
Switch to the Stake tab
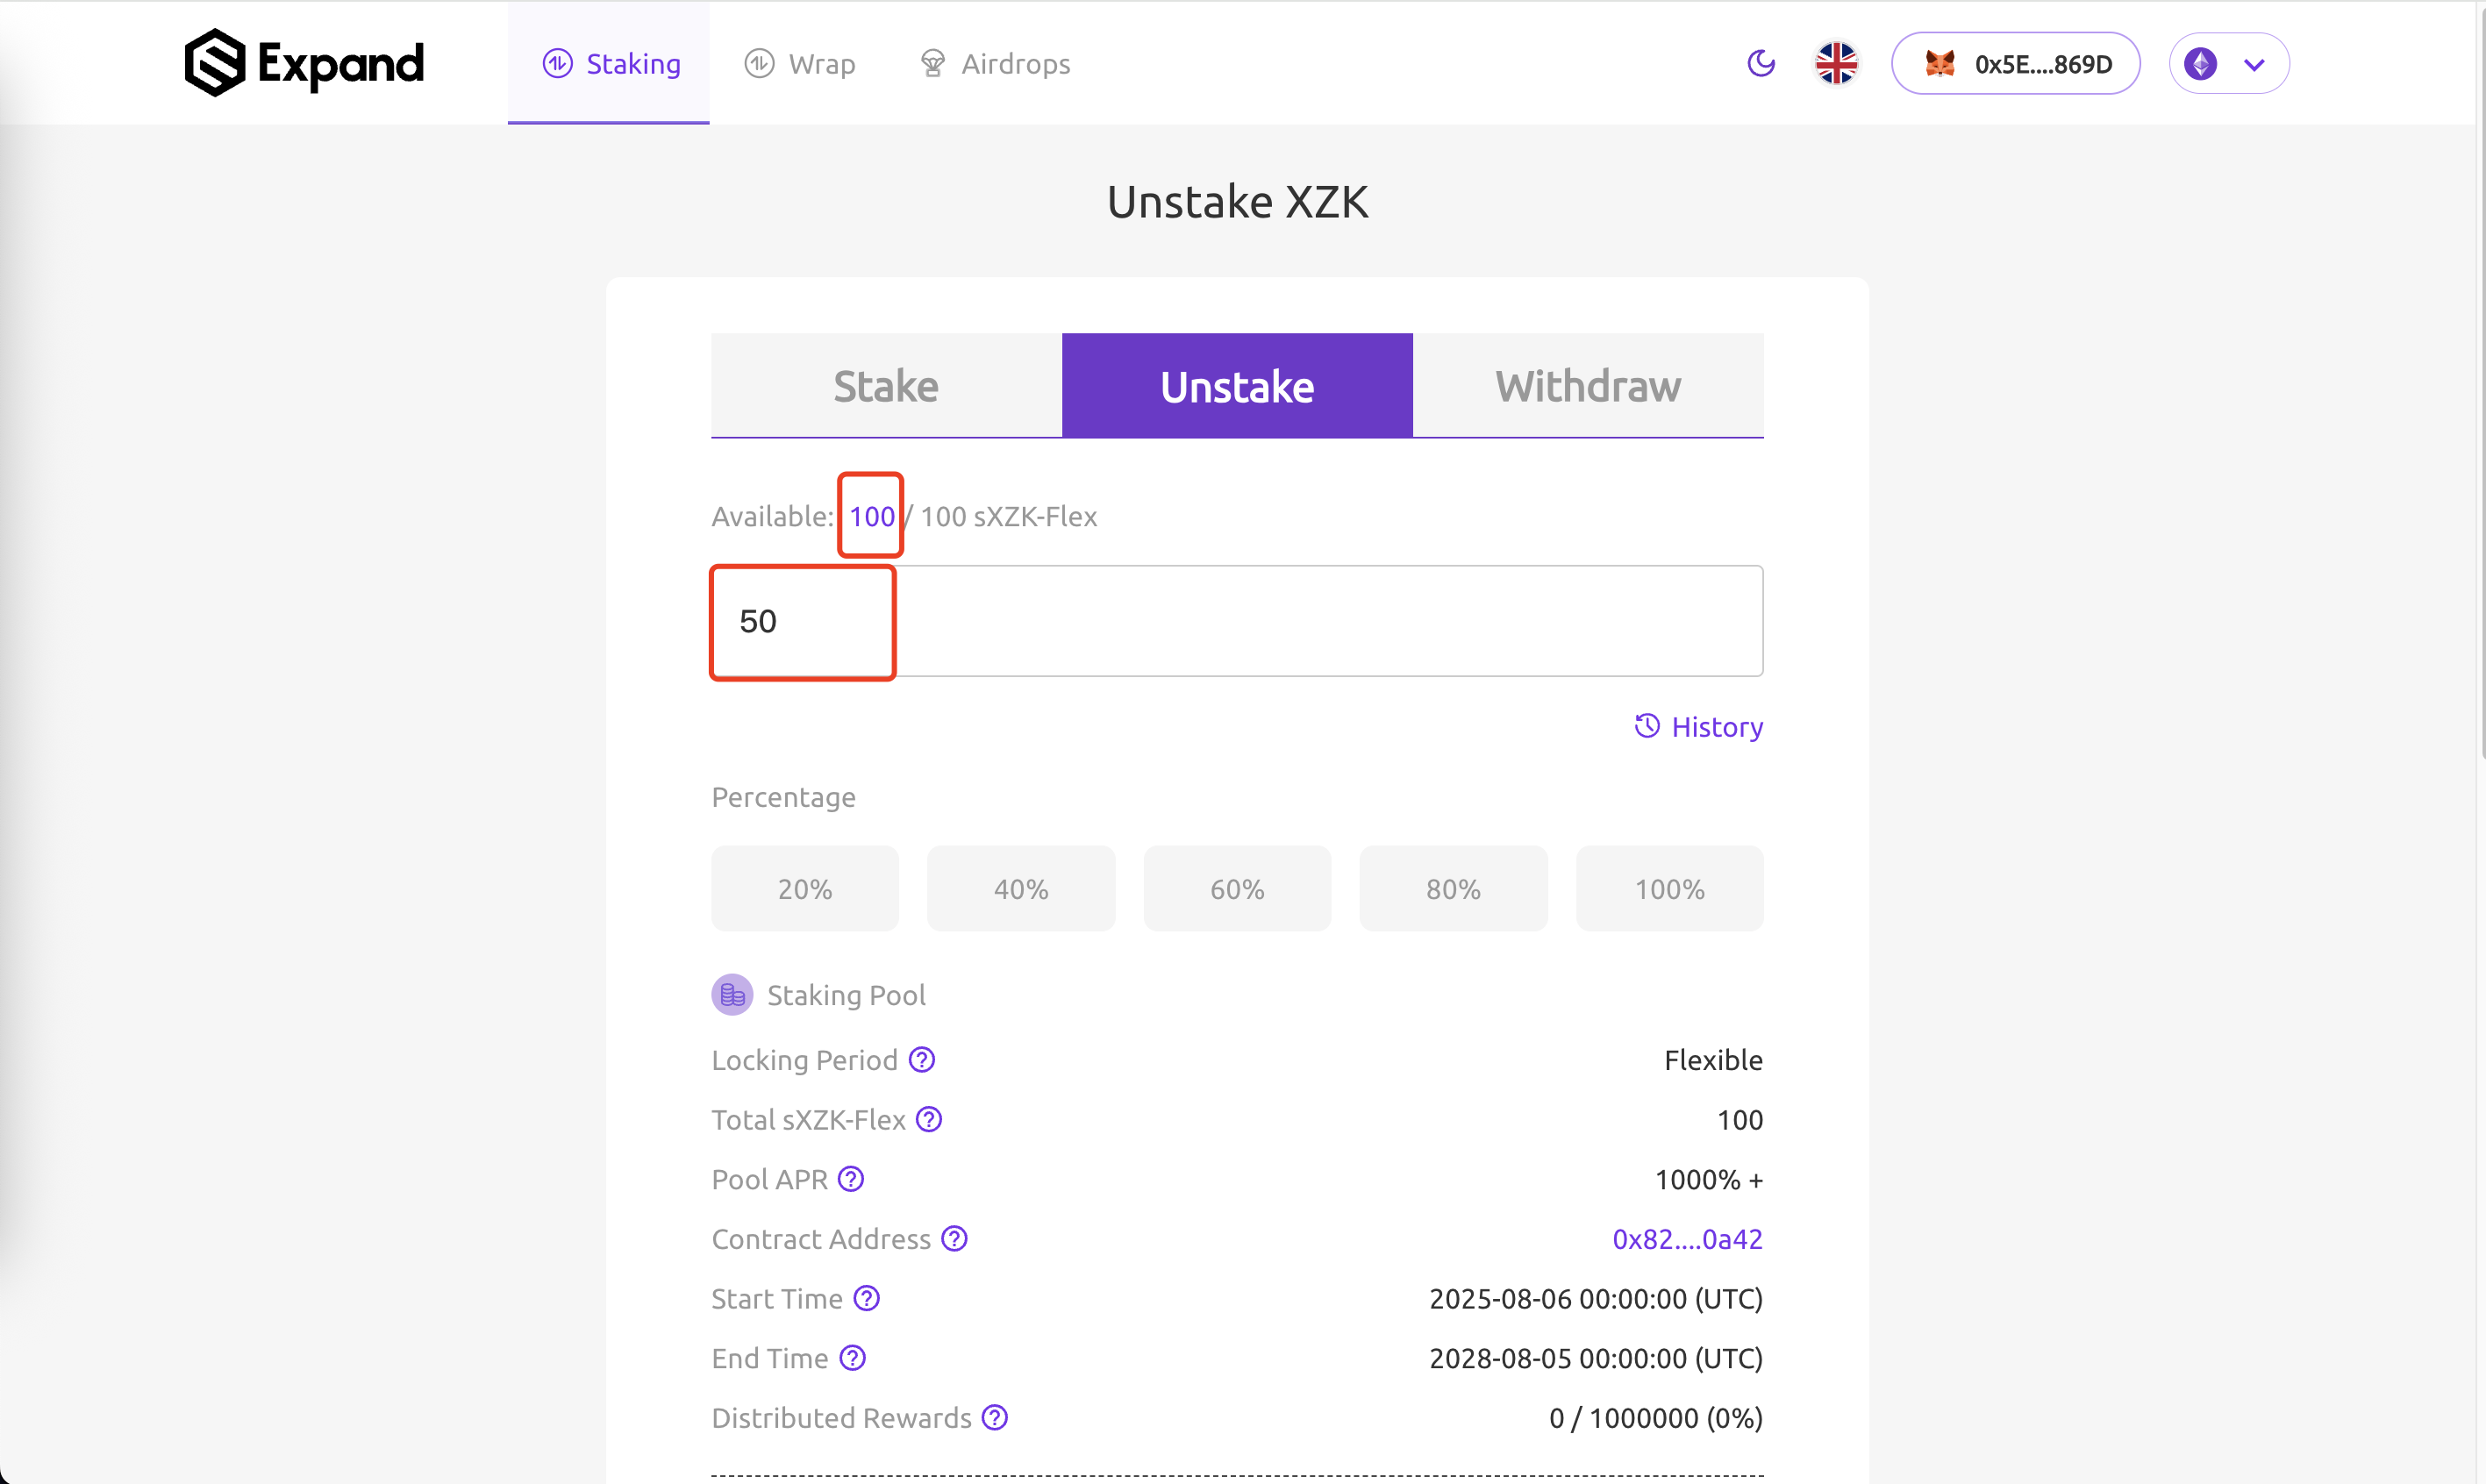(x=886, y=386)
